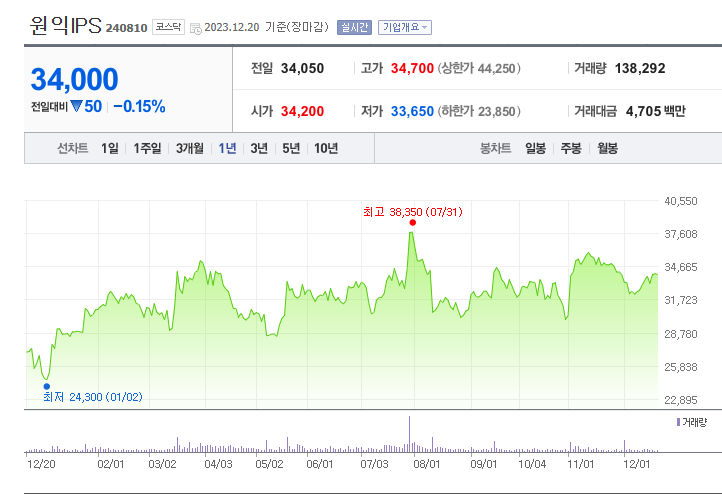
Task: Click the blue 최저 24,300 marker dot
Action: tap(47, 386)
